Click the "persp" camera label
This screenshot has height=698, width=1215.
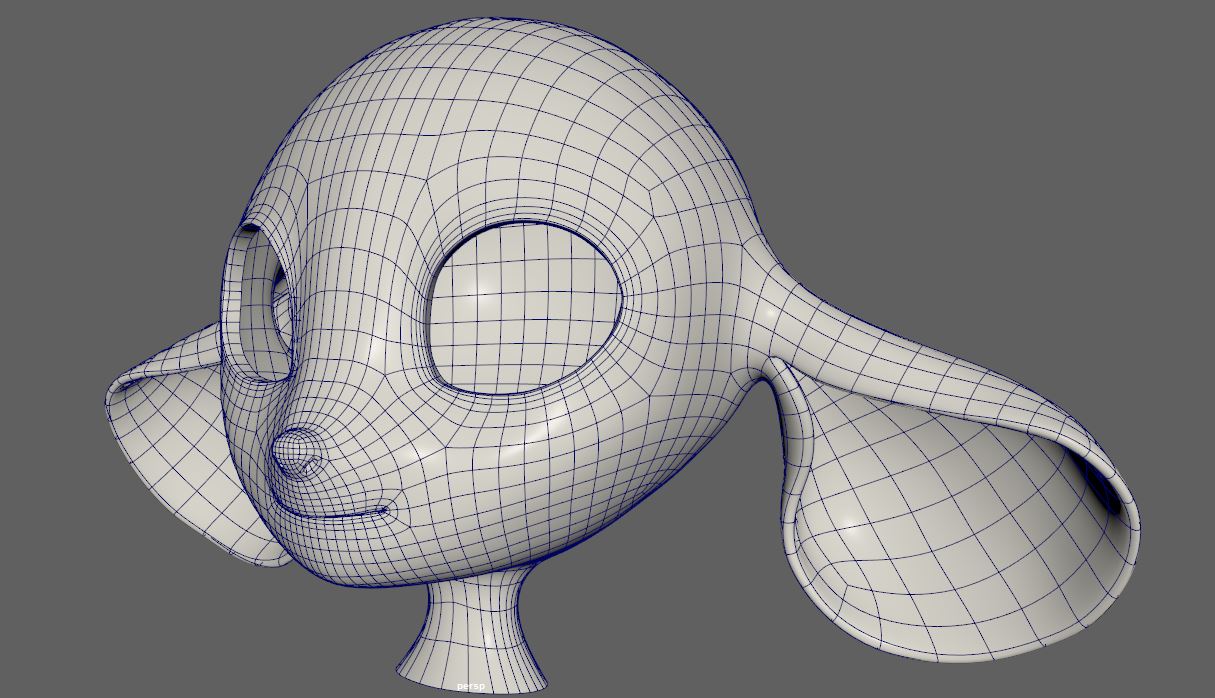coord(470,687)
